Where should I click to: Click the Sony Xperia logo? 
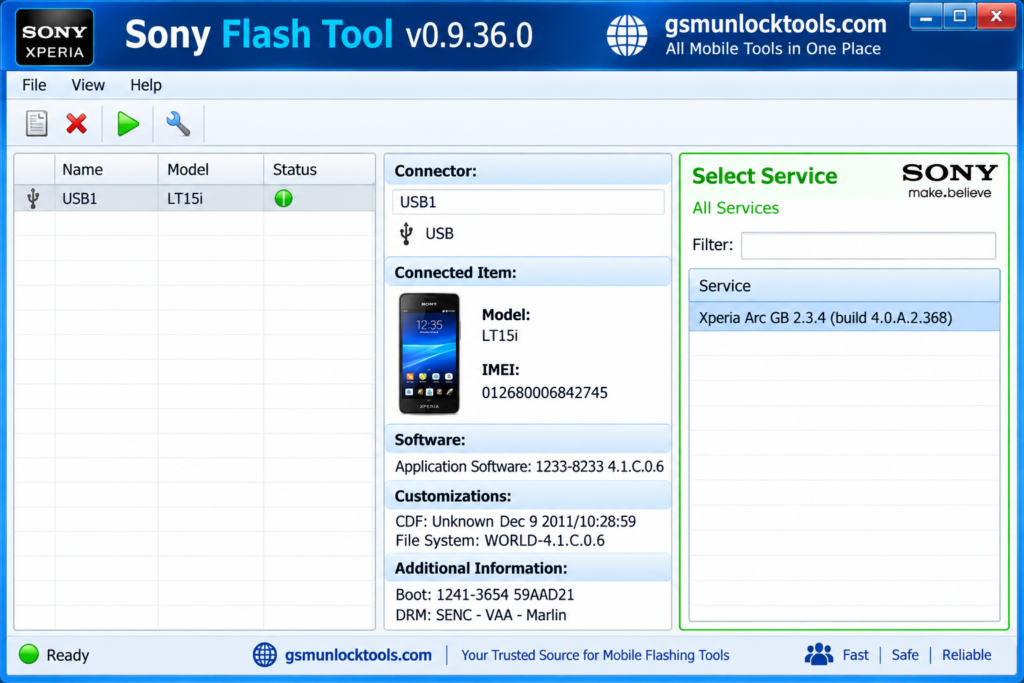[54, 38]
